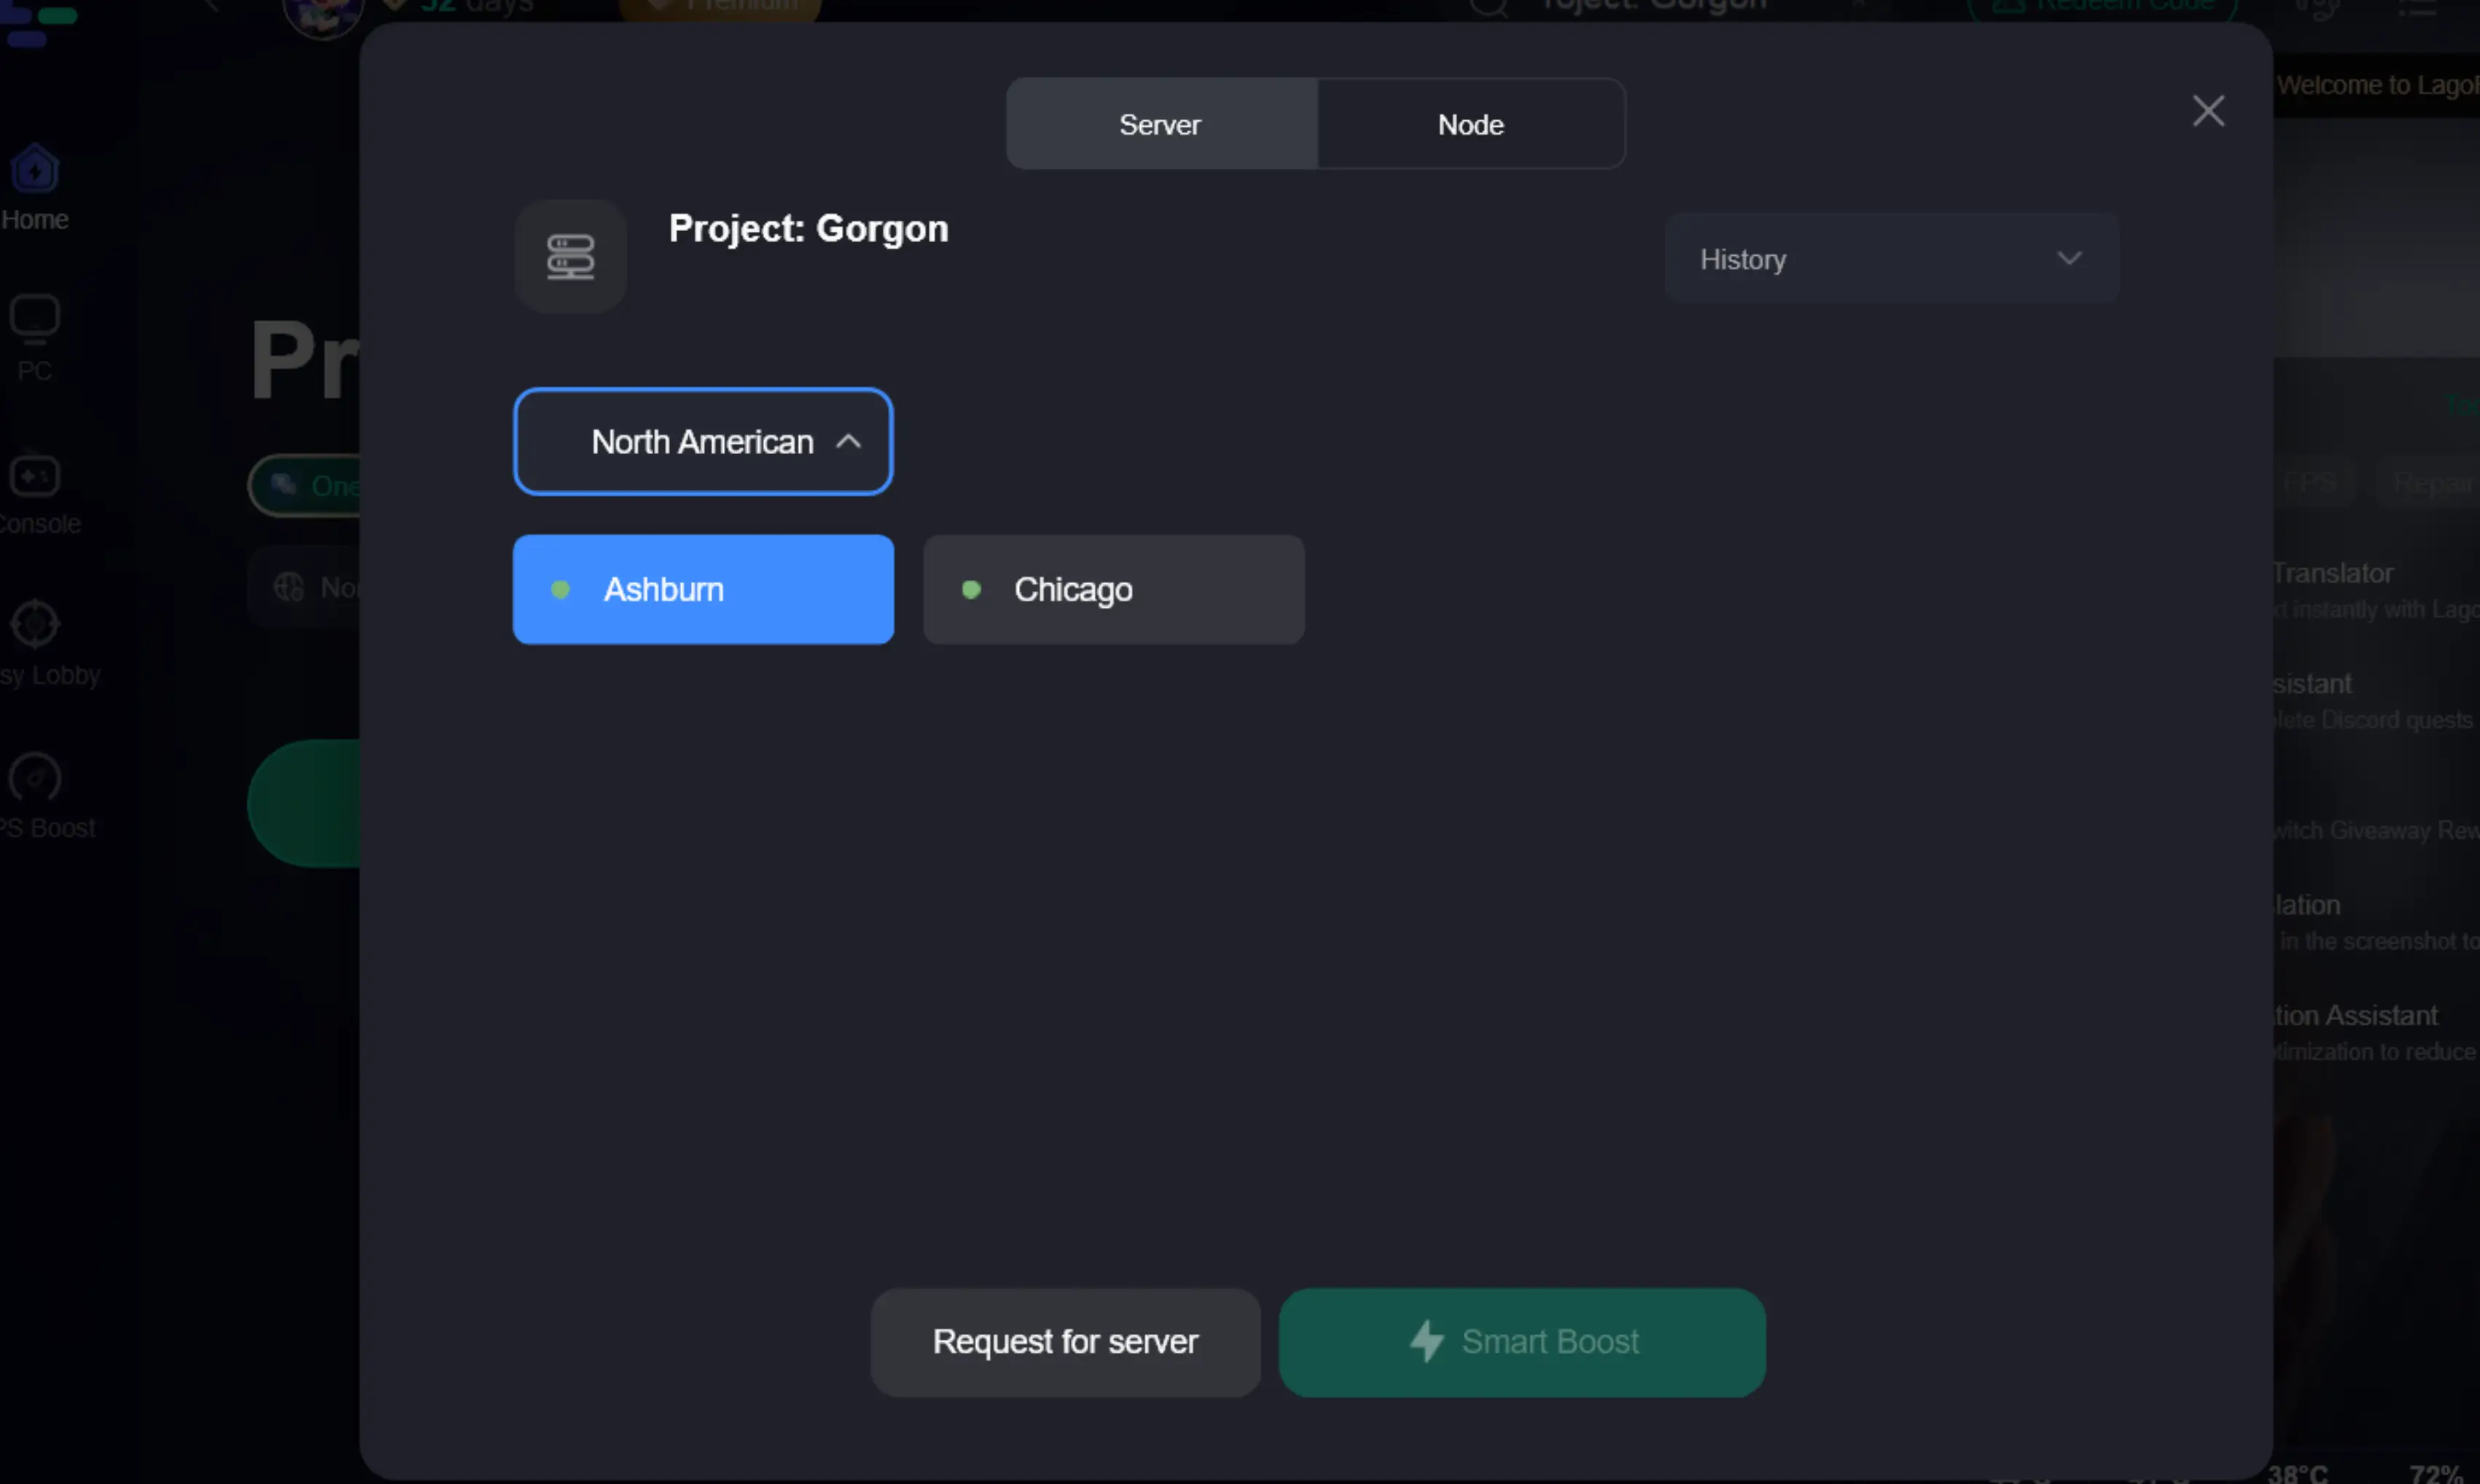
Task: Open the Console sidebar icon
Action: point(35,477)
